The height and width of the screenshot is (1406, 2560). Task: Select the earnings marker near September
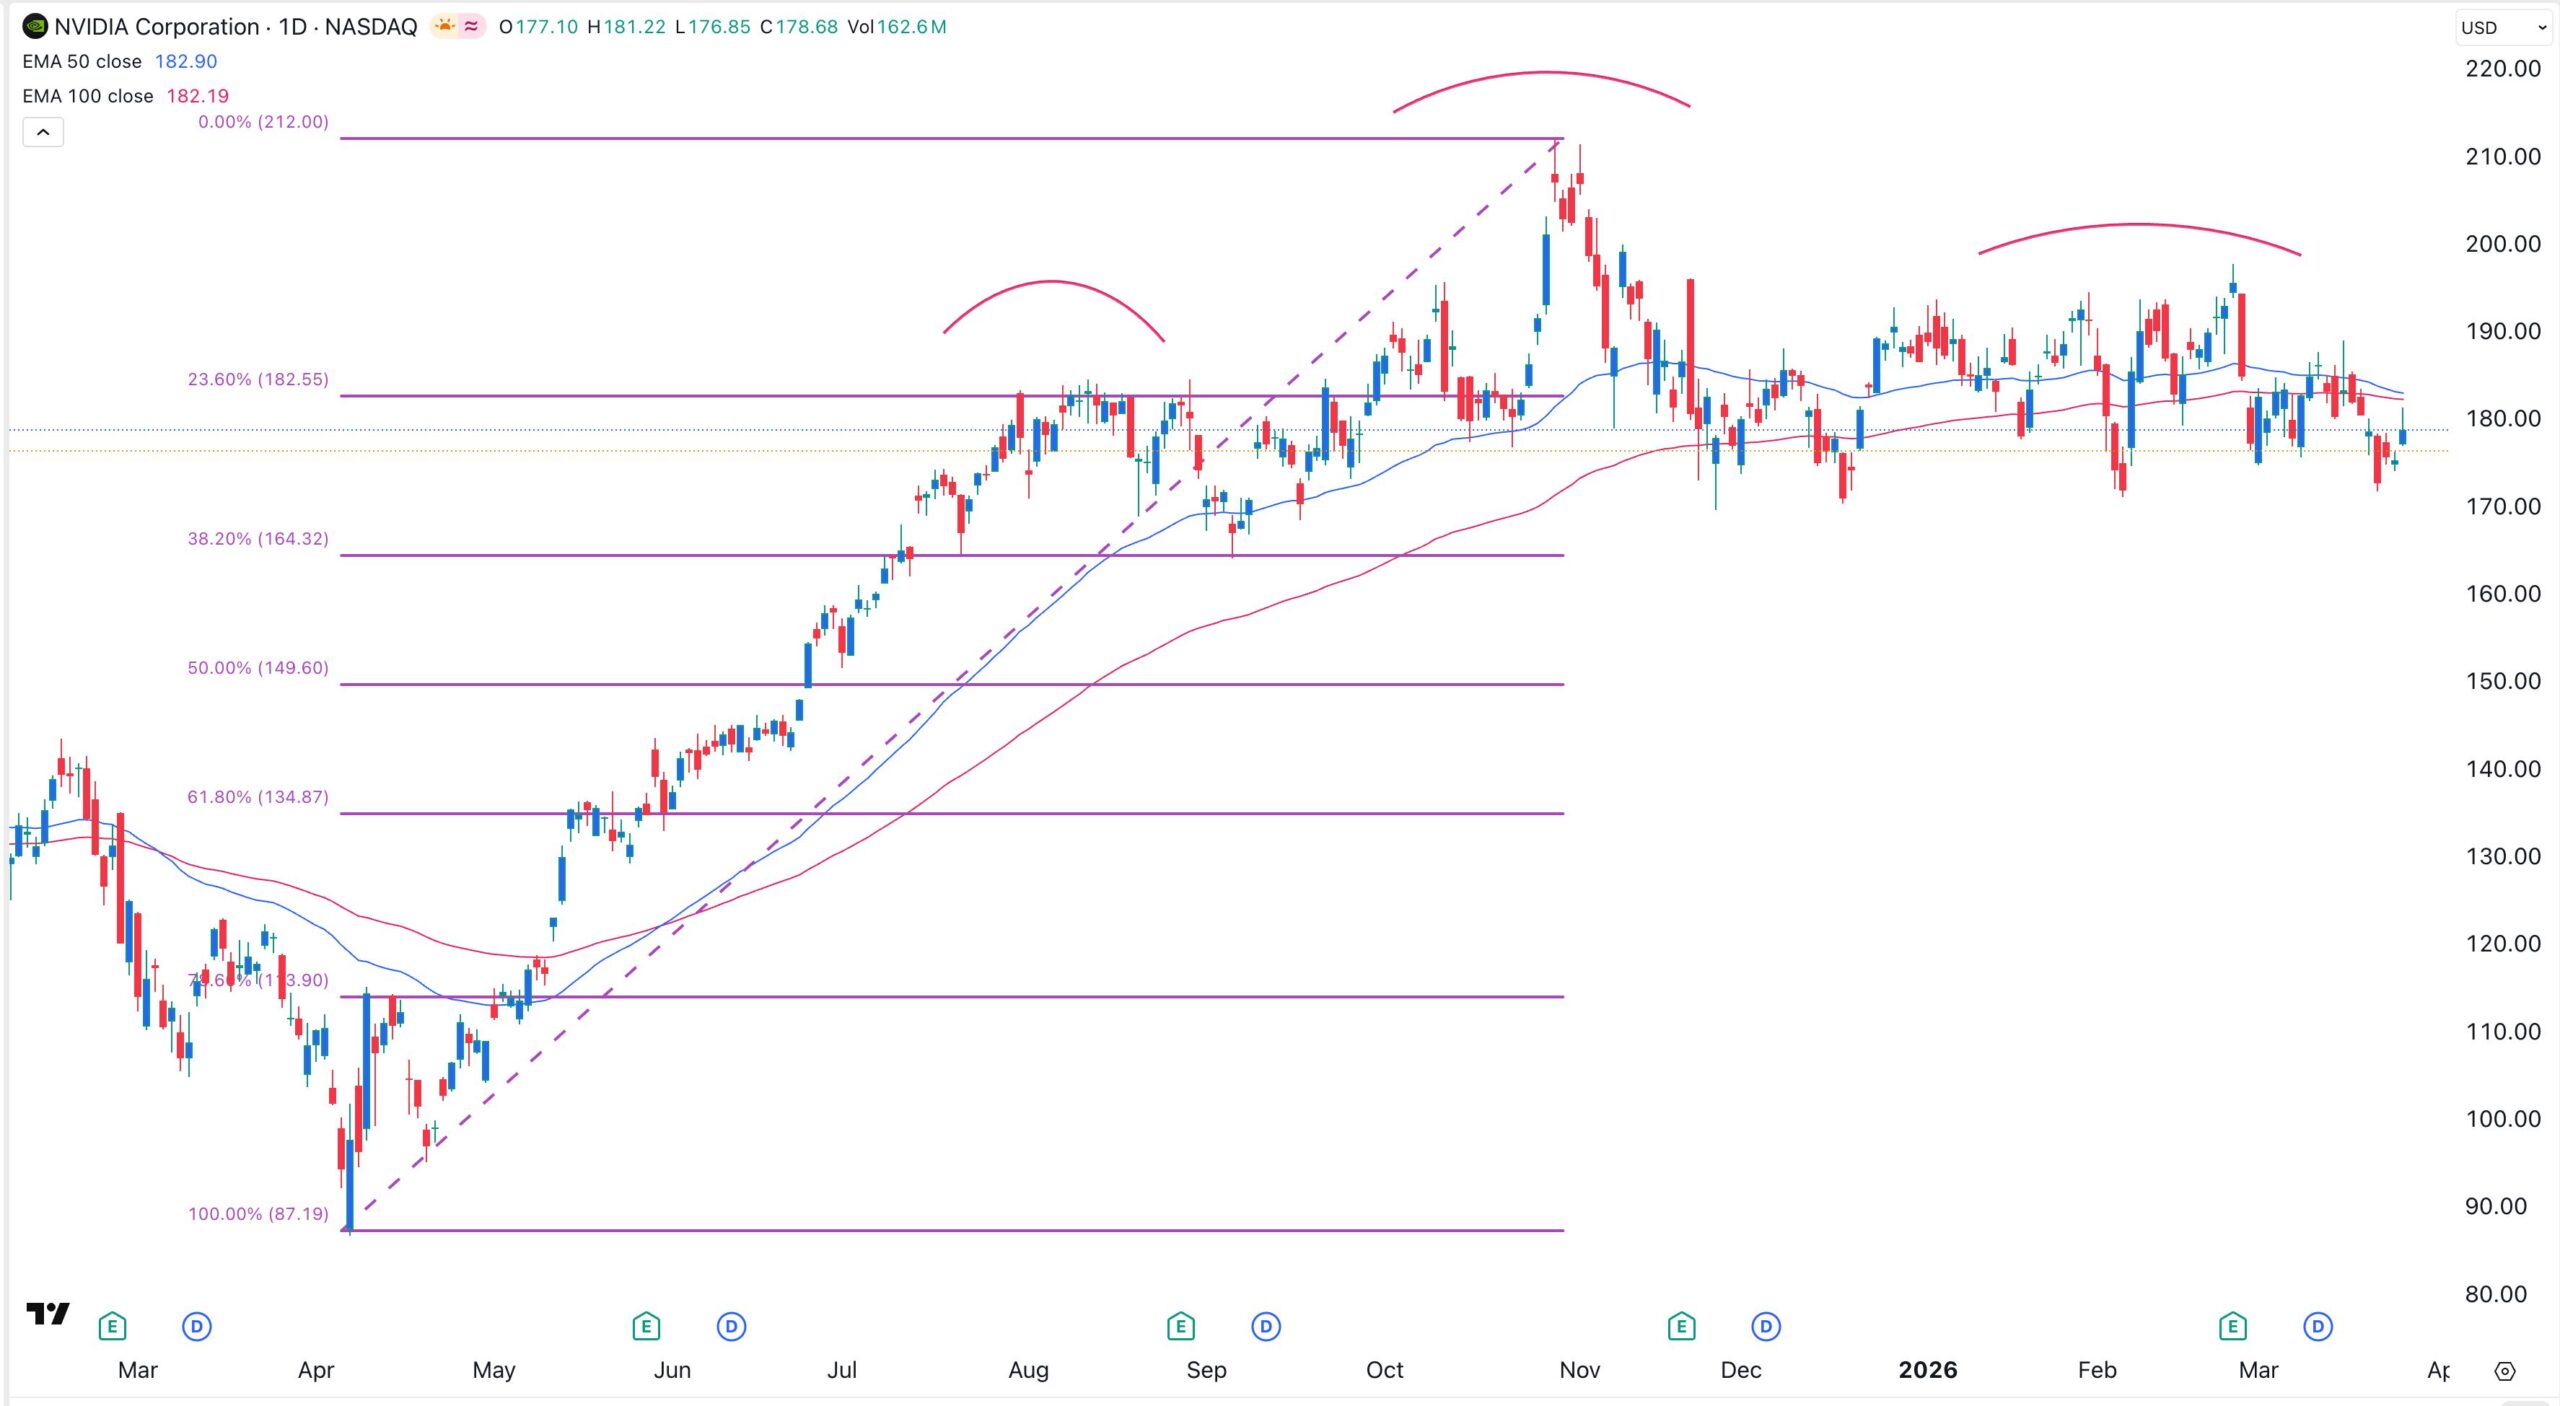[1180, 1326]
